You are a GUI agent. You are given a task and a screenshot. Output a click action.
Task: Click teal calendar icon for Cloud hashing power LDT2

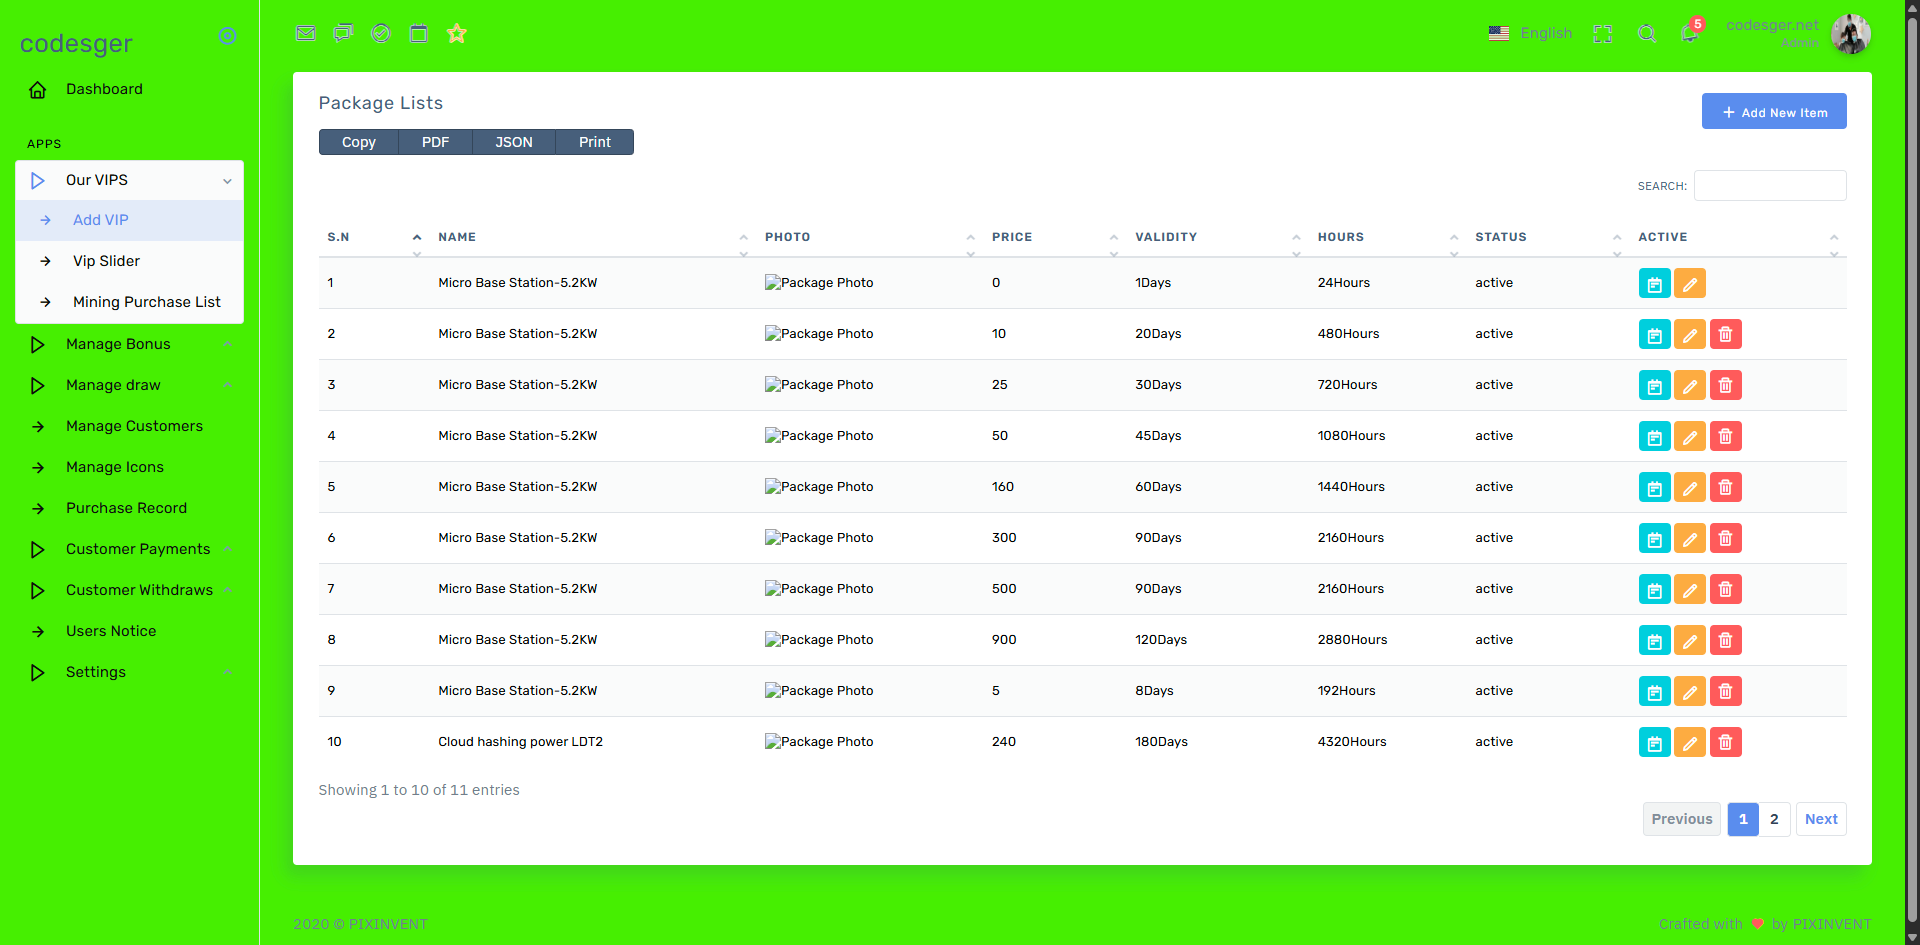[x=1655, y=743]
